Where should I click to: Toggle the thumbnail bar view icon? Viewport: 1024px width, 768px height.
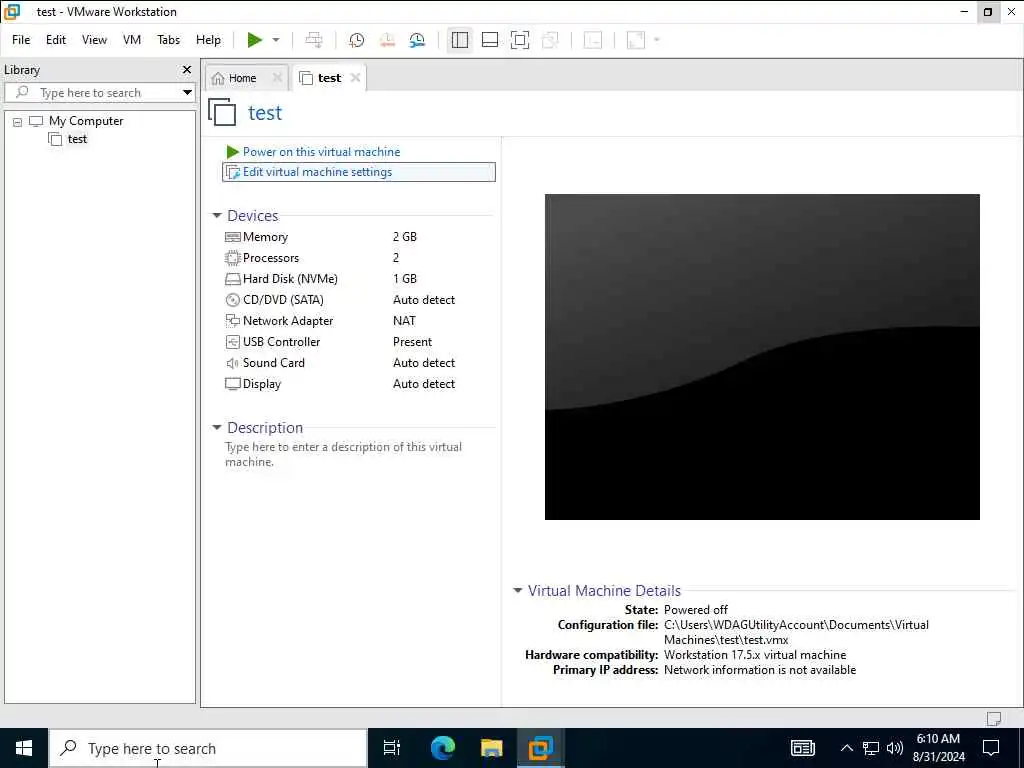[490, 40]
